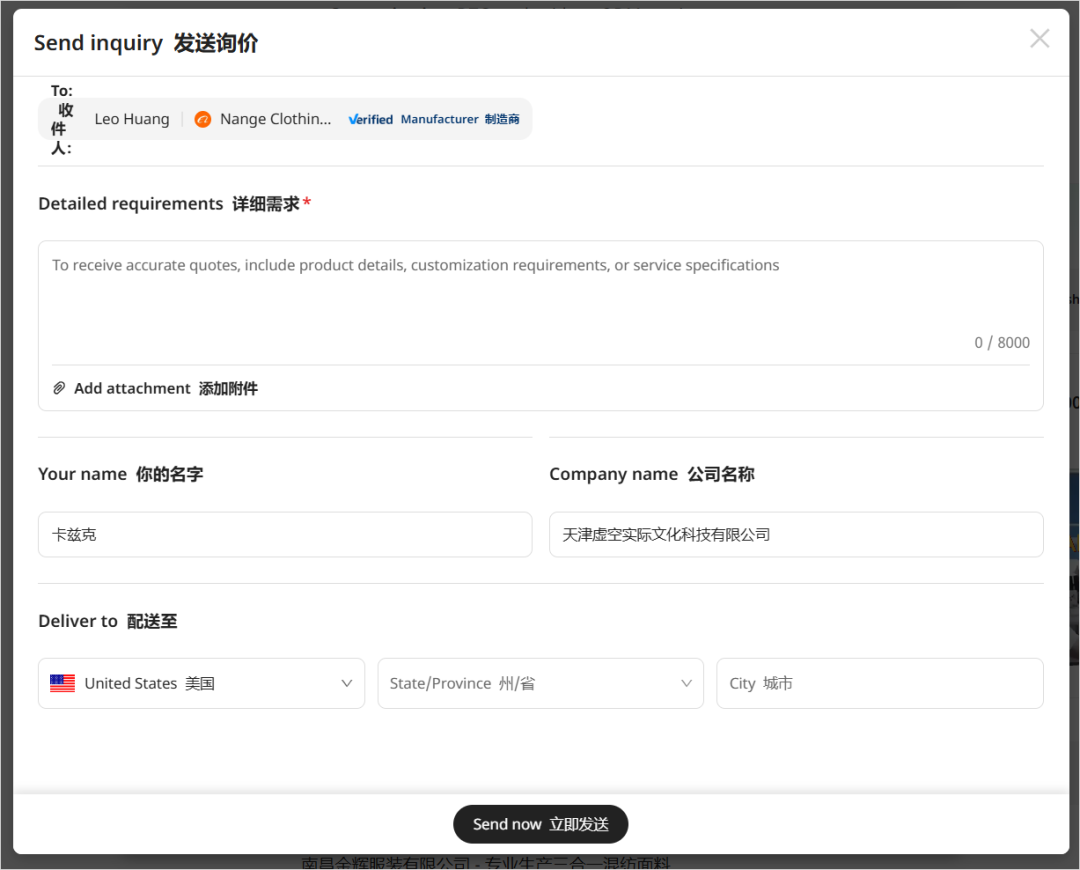Click the Send now 立即发送 button
The height and width of the screenshot is (870, 1080).
tap(540, 823)
